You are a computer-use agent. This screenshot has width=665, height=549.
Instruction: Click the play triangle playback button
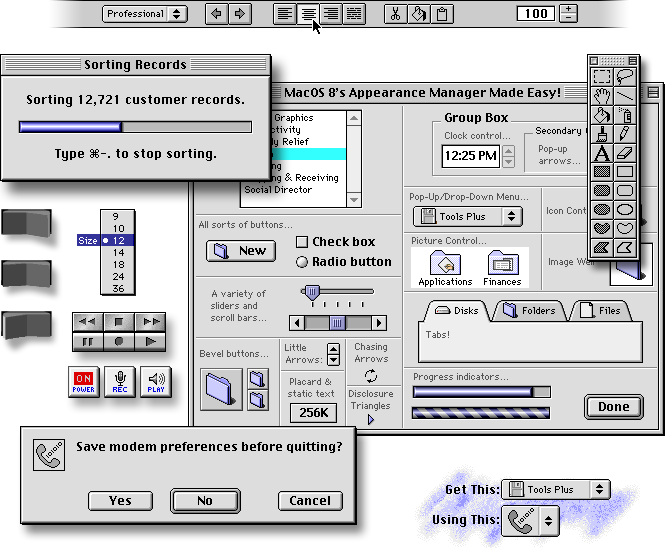[x=150, y=341]
